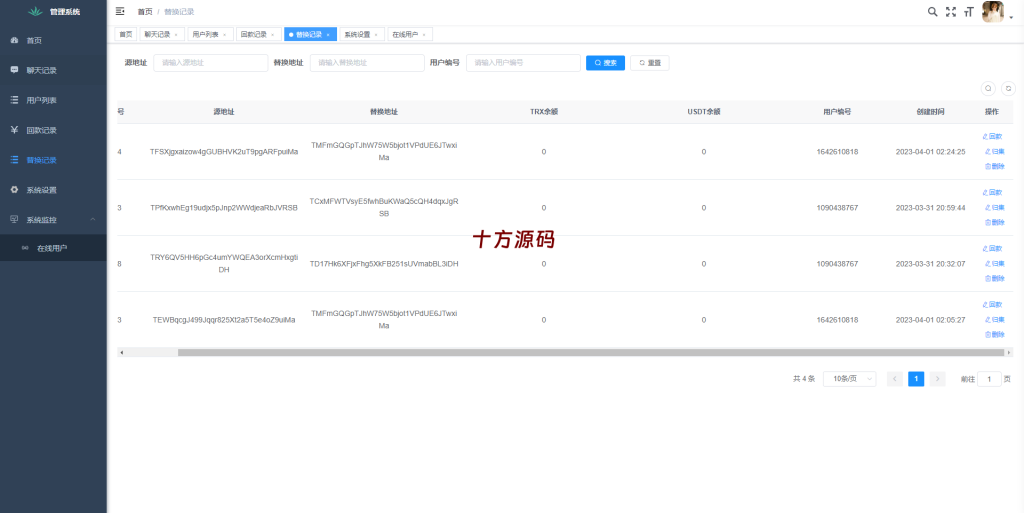Toggle fullscreen mode icon in header
Viewport: 1024px width, 513px height.
point(951,12)
